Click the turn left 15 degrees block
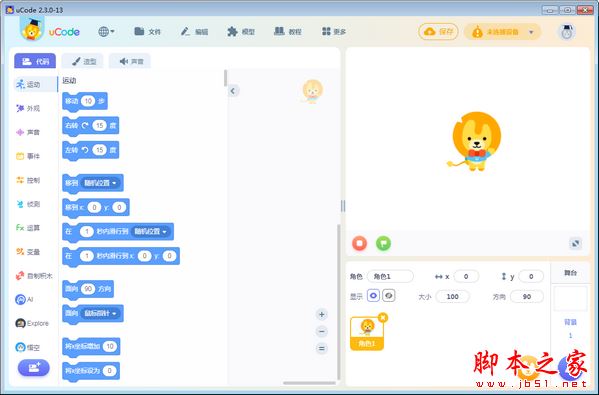This screenshot has width=599, height=395. 91,150
